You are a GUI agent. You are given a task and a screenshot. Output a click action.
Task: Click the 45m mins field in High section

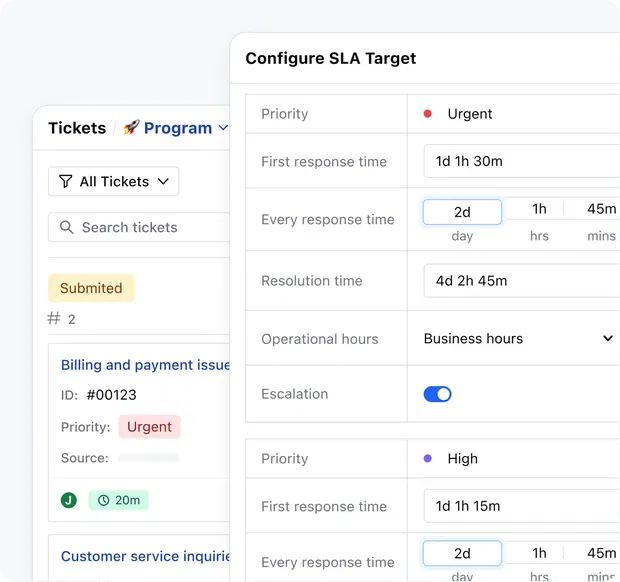point(601,553)
